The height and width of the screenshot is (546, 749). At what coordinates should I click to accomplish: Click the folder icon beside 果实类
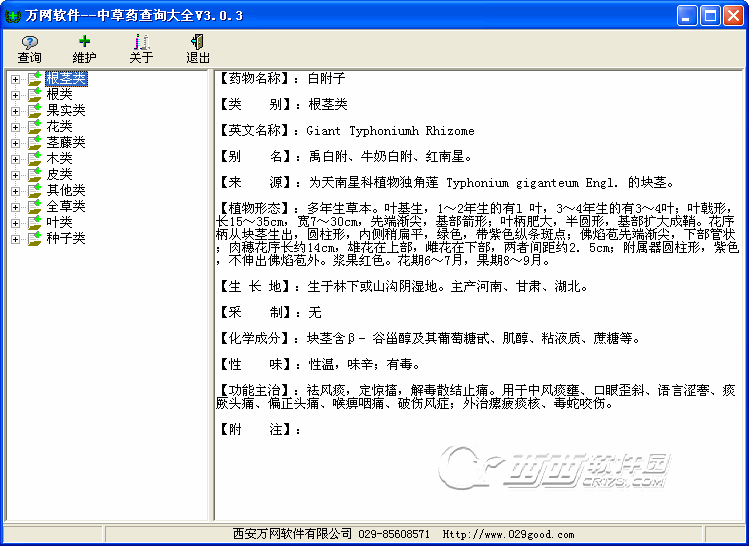point(34,111)
